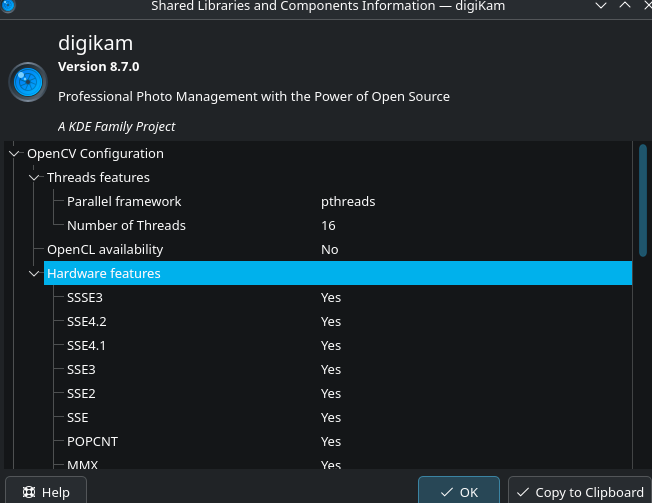The height and width of the screenshot is (503, 652).
Task: Collapse the OpenCV Configuration tree node
Action: (x=14, y=154)
